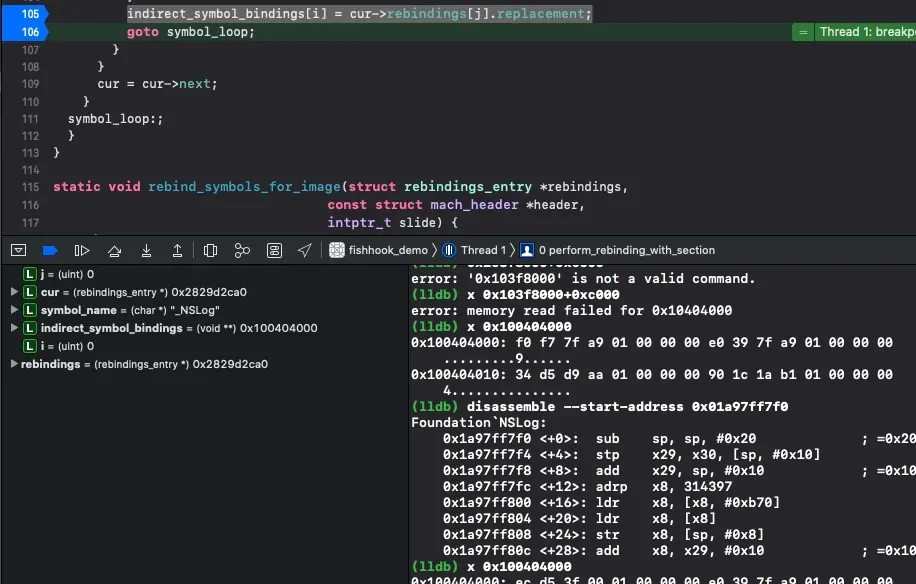
Task: Click line number 115 in the gutter
Action: tap(30, 187)
